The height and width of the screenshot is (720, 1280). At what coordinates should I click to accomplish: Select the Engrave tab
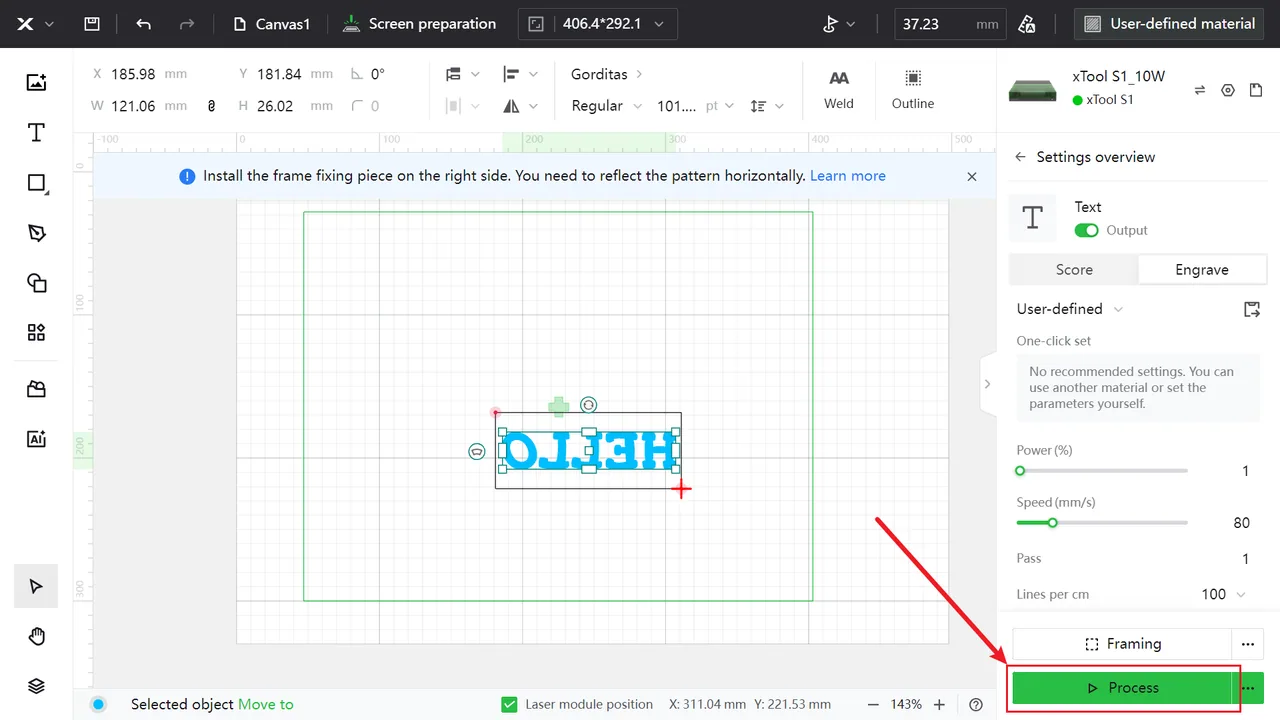click(x=1202, y=270)
